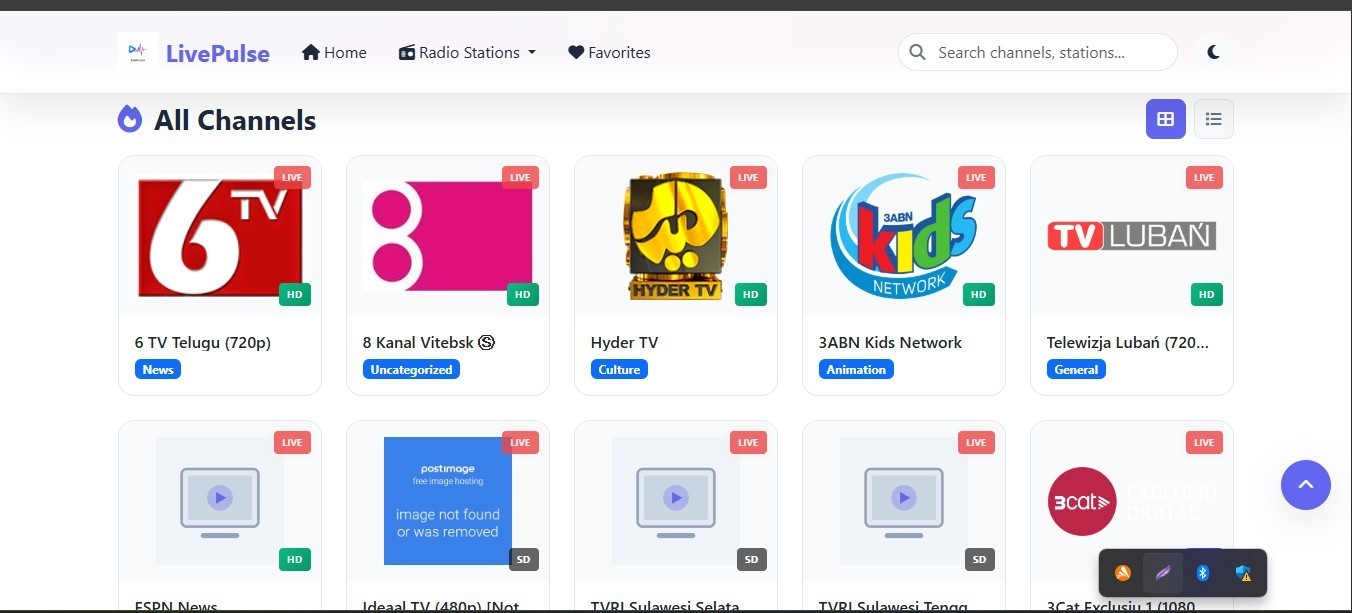Select the Culture category tag
The image size is (1352, 613).
(619, 369)
